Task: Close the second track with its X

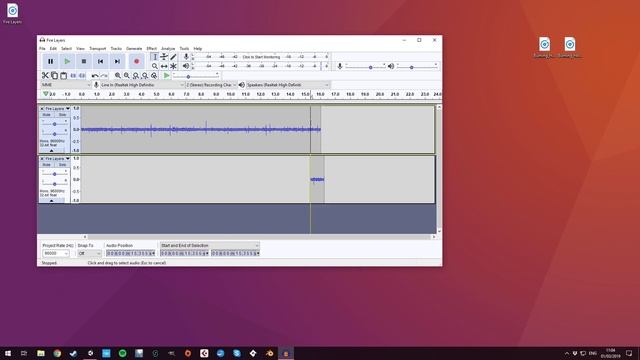Action: pyautogui.click(x=42, y=158)
